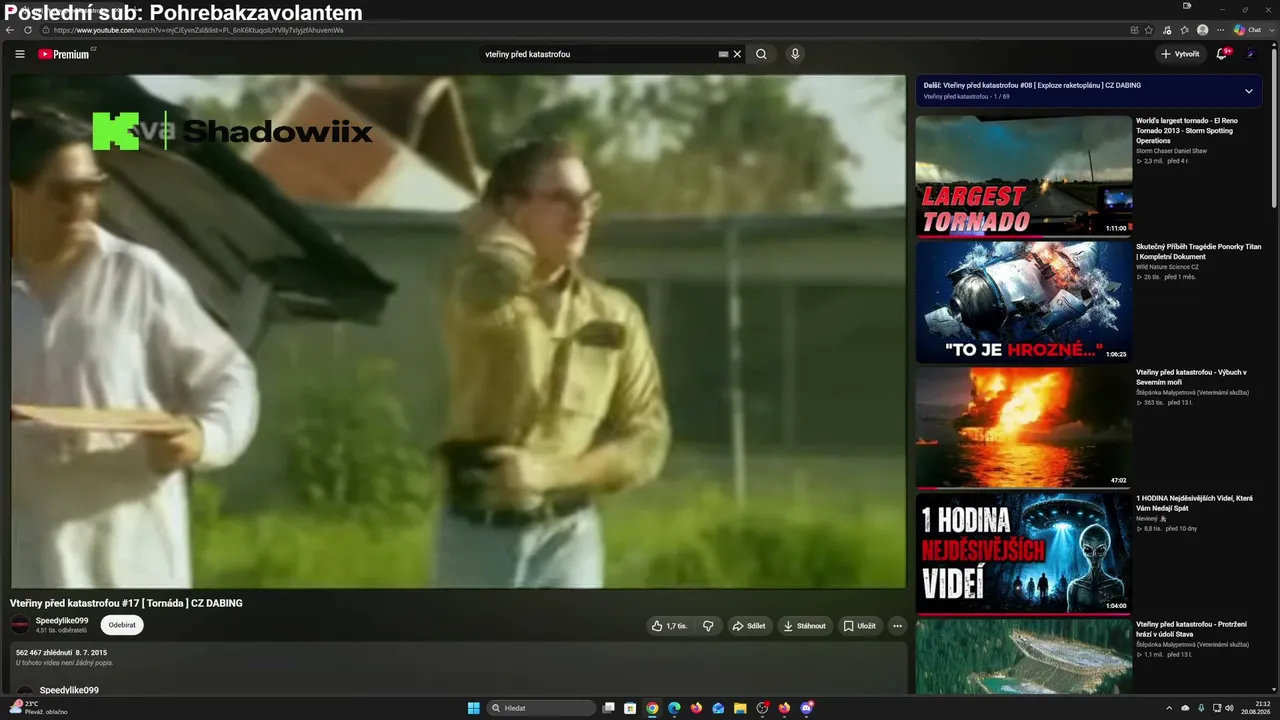Open the Copilot Chat button
The image size is (1280, 720).
pos(1247,30)
